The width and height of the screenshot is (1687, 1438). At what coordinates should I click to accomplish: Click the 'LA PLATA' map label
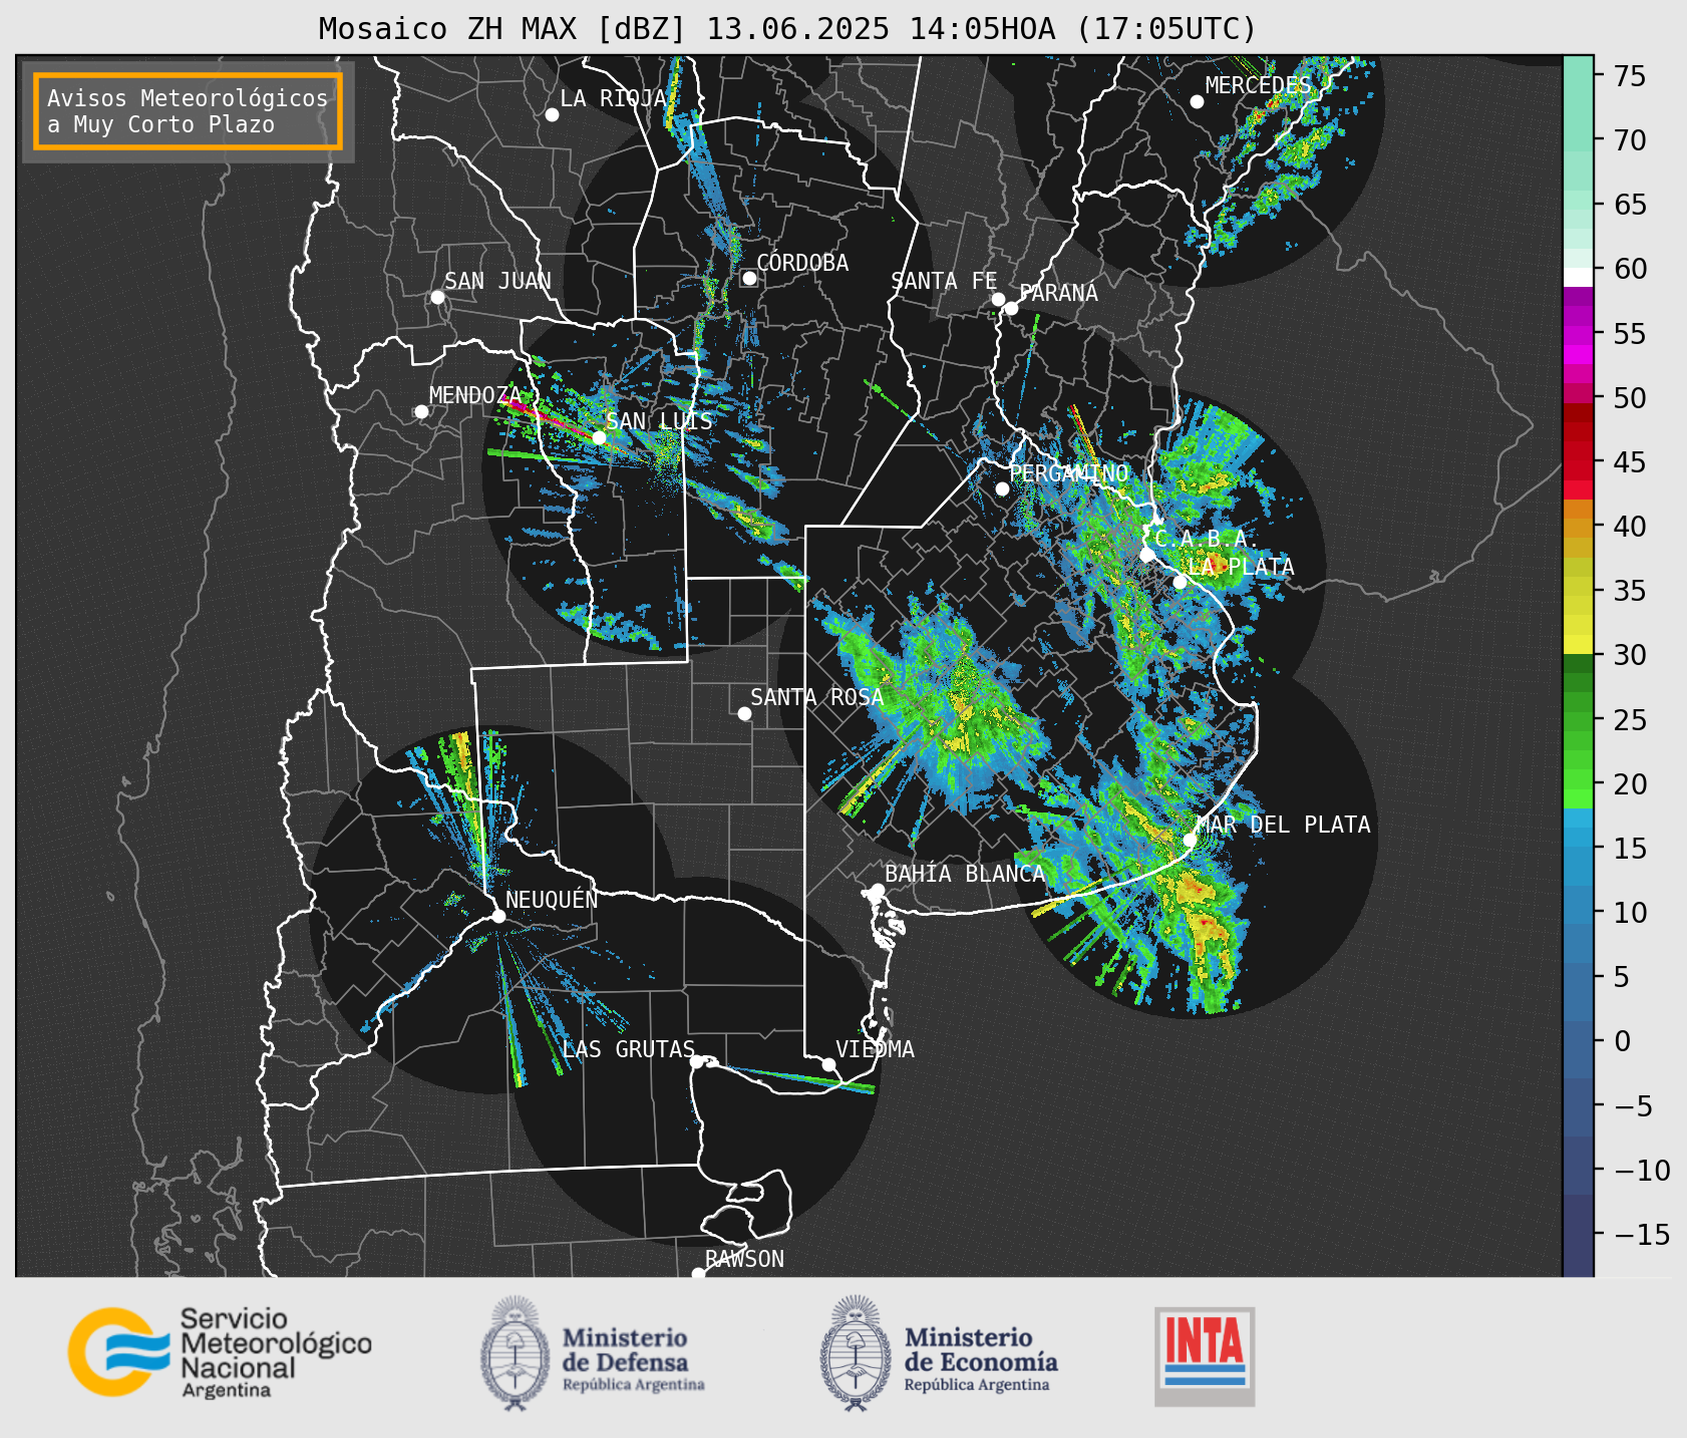1241,567
